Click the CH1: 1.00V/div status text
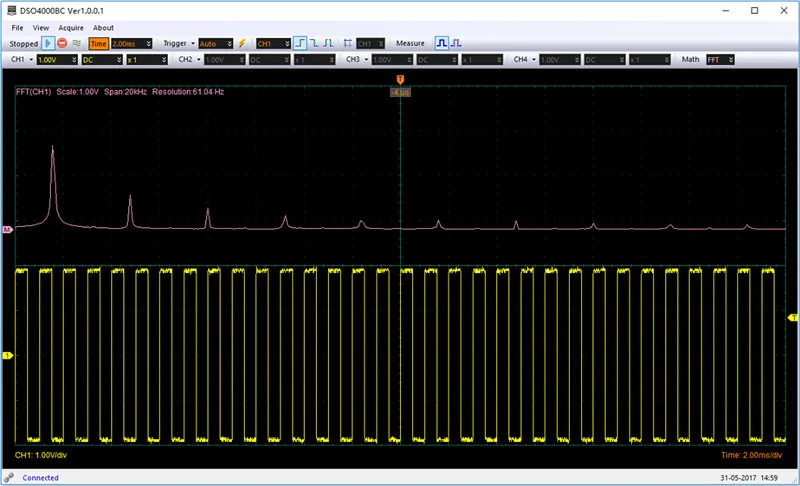 [41, 455]
